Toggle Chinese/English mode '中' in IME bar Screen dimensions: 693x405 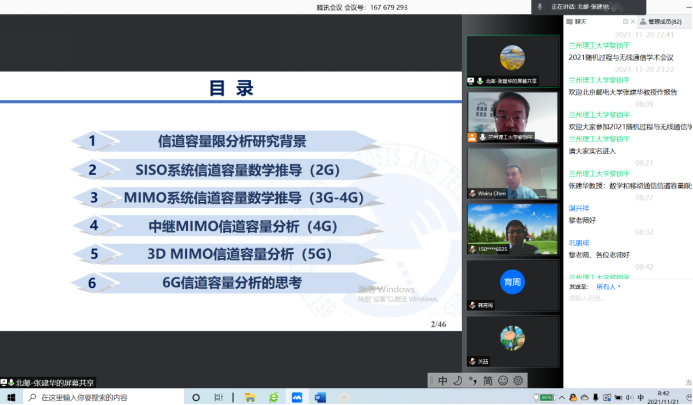click(x=443, y=381)
